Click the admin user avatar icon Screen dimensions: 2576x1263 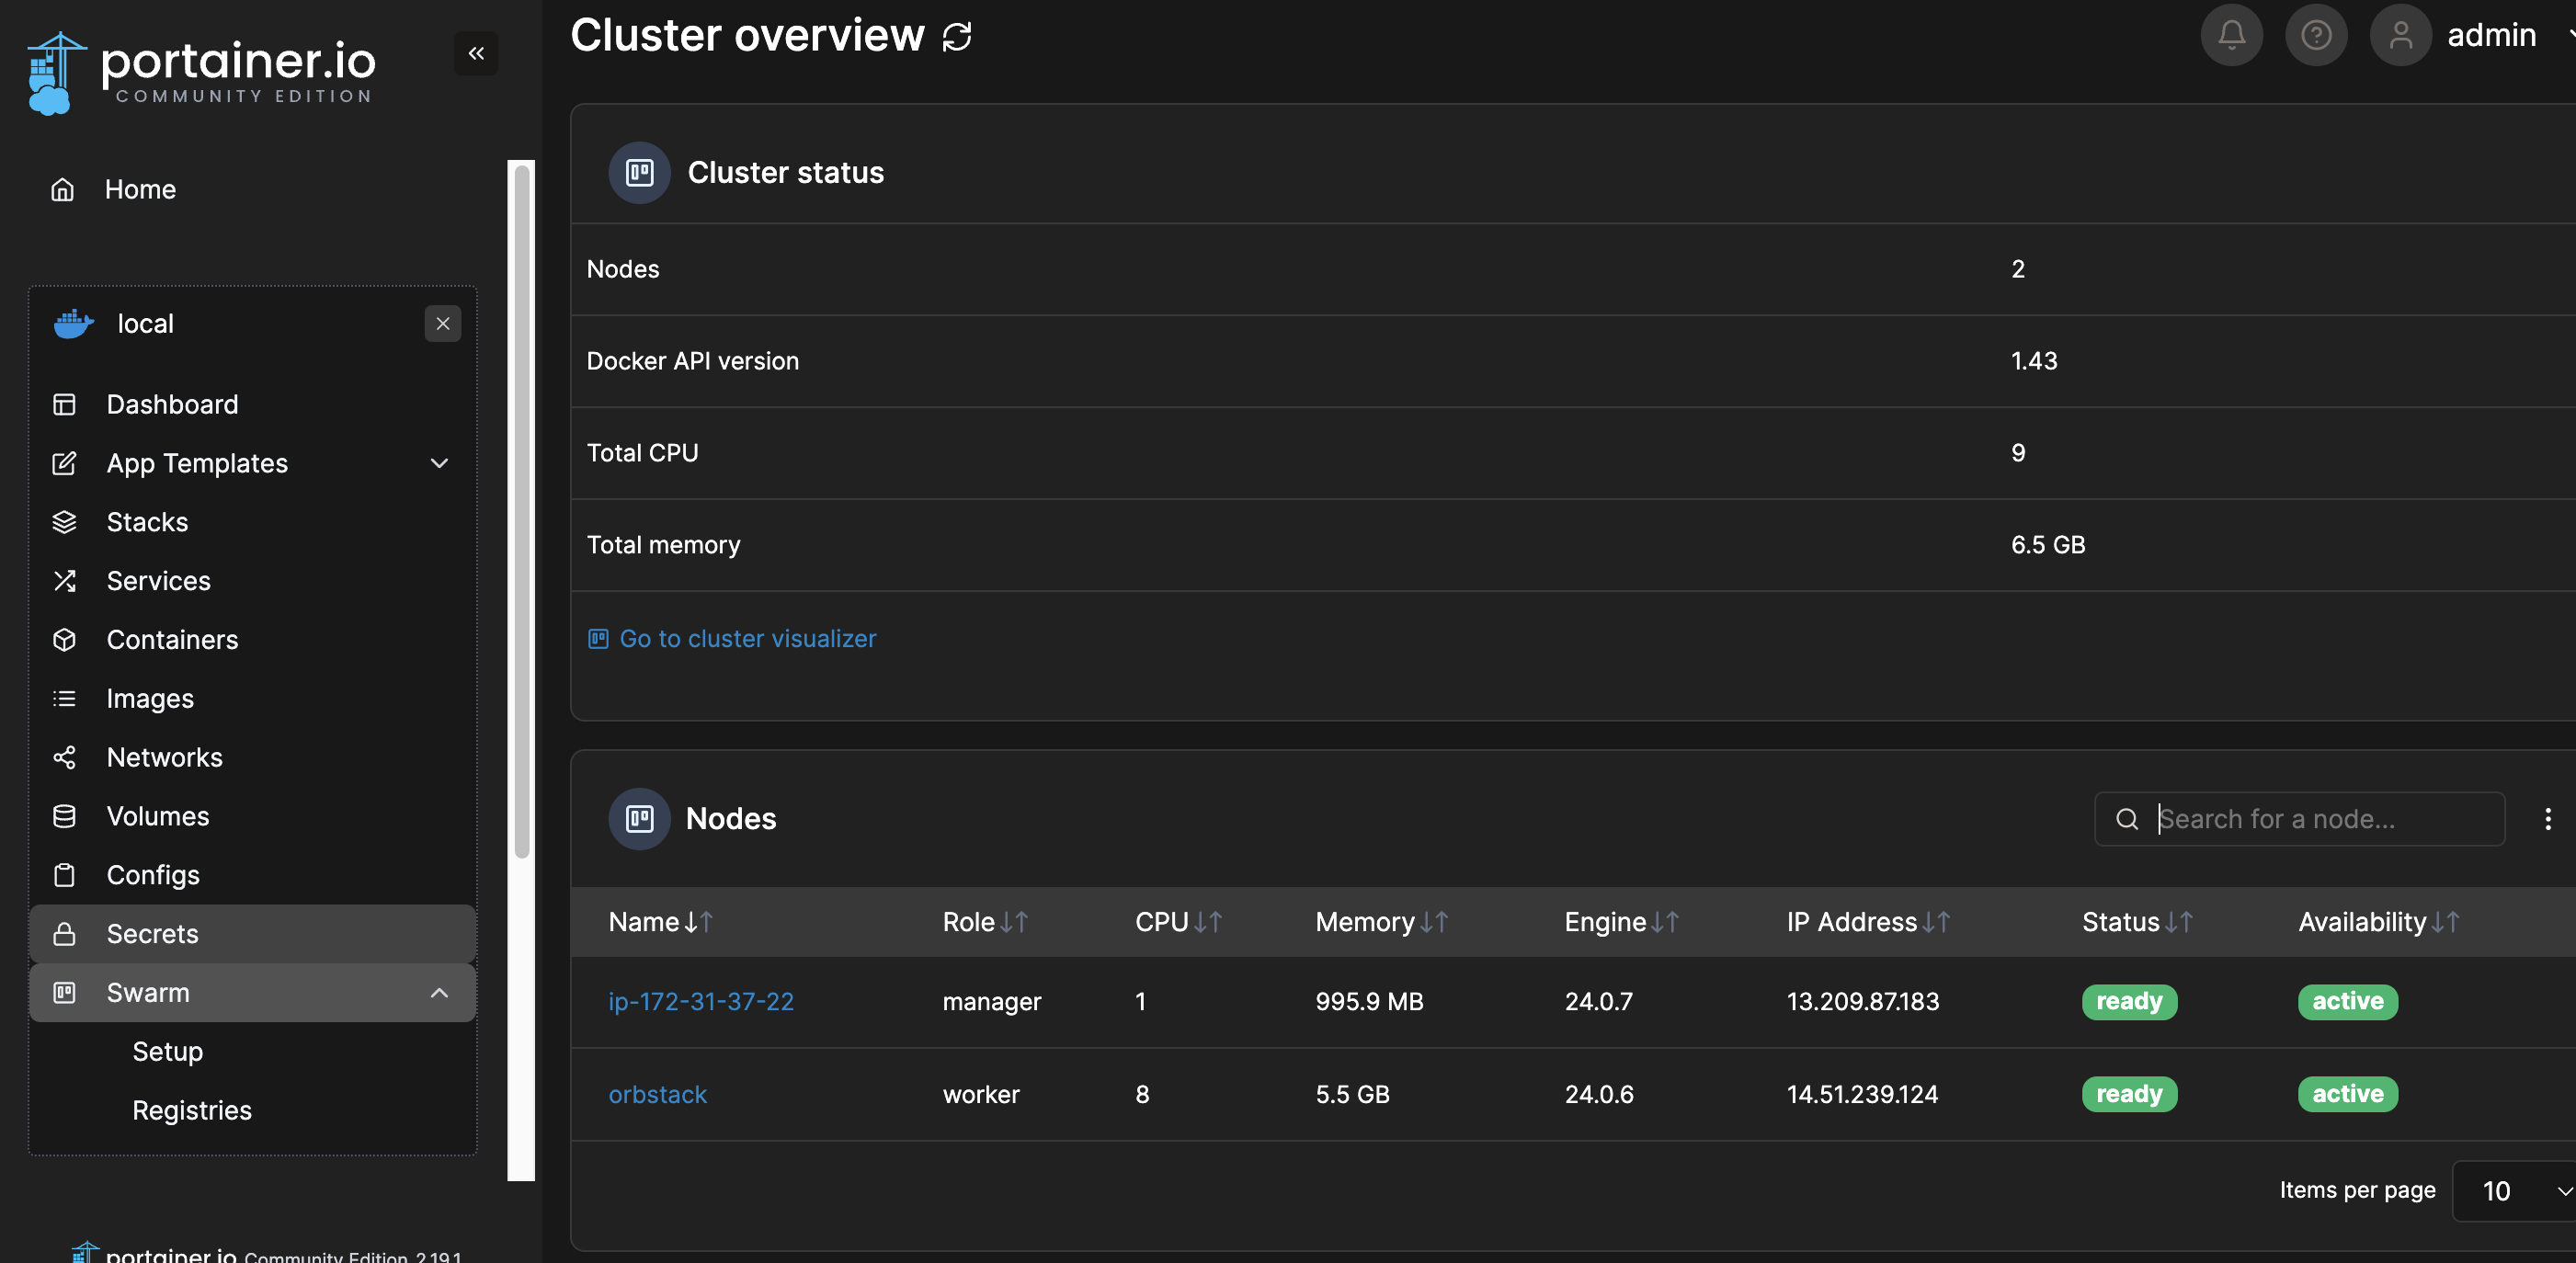coord(2400,36)
